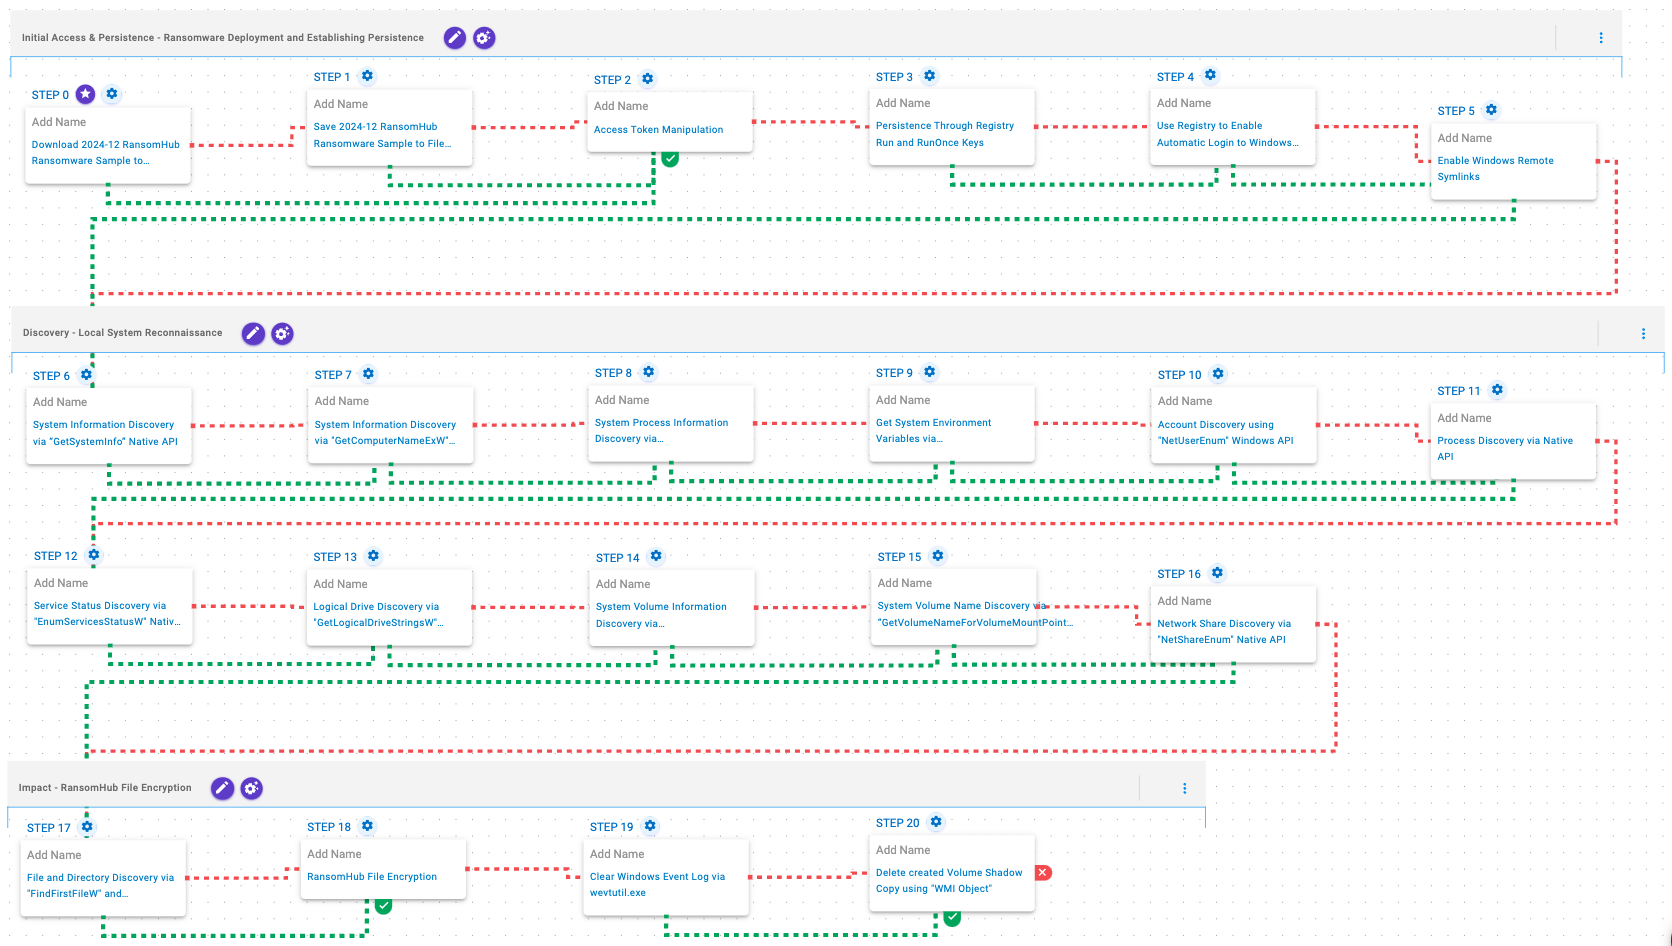This screenshot has width=1672, height=946.
Task: Click green checkmark below STEP 20 card
Action: pyautogui.click(x=952, y=917)
